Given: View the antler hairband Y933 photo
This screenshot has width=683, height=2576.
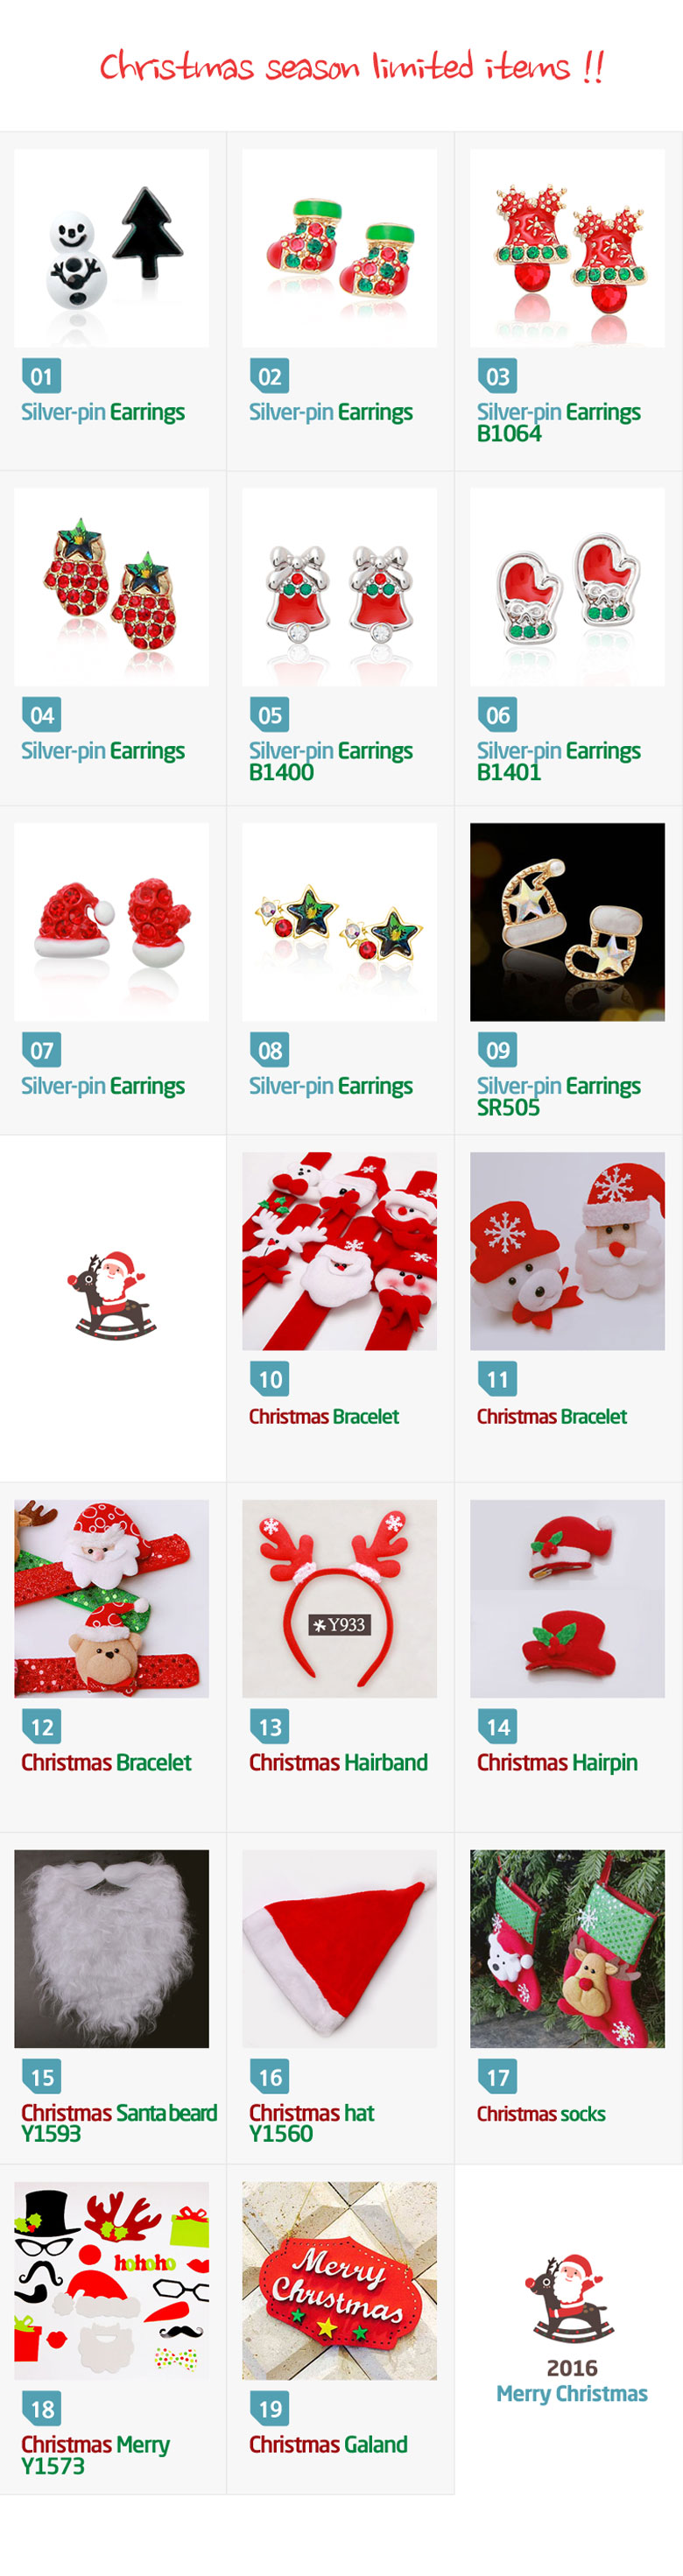Looking at the screenshot, I should click(x=339, y=1598).
